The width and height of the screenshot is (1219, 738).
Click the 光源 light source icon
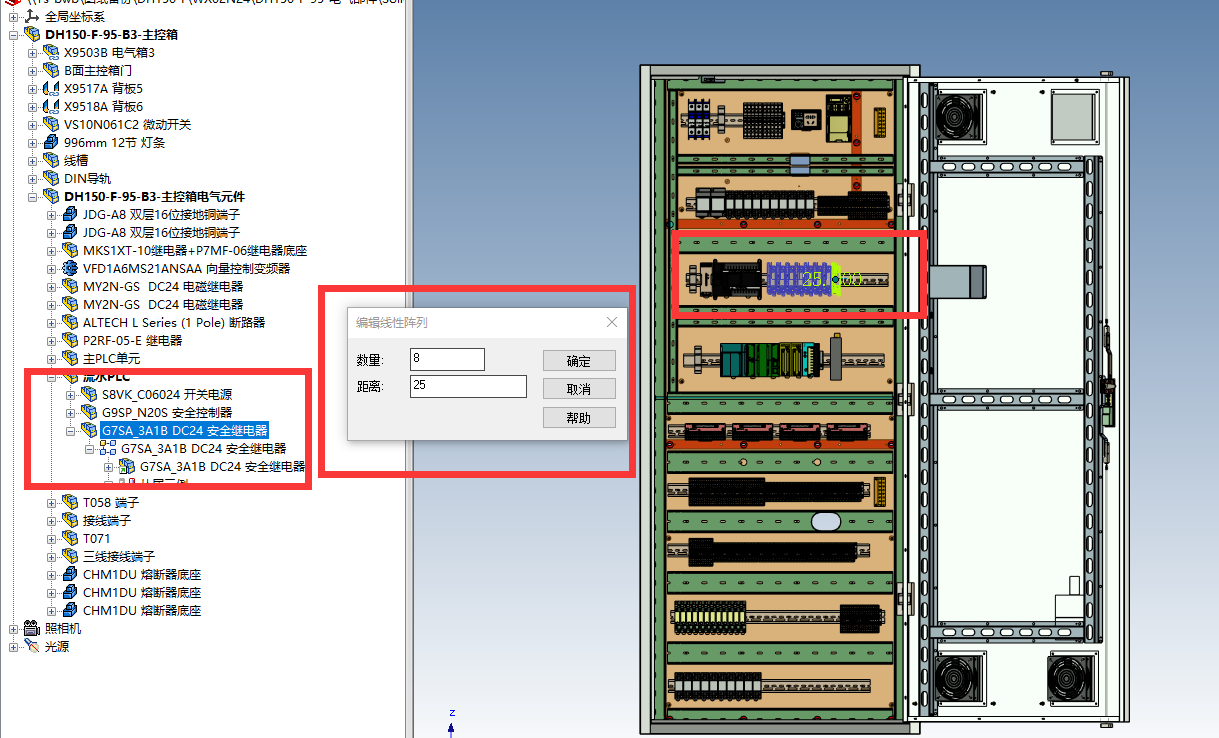tap(31, 646)
